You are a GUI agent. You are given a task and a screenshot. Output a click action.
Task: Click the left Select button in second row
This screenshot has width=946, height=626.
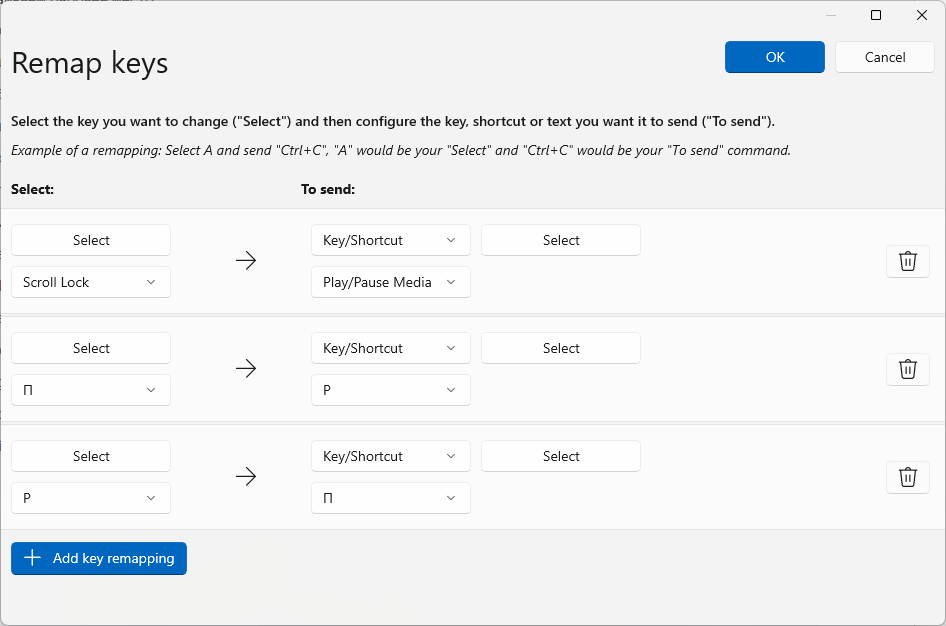[x=91, y=348]
